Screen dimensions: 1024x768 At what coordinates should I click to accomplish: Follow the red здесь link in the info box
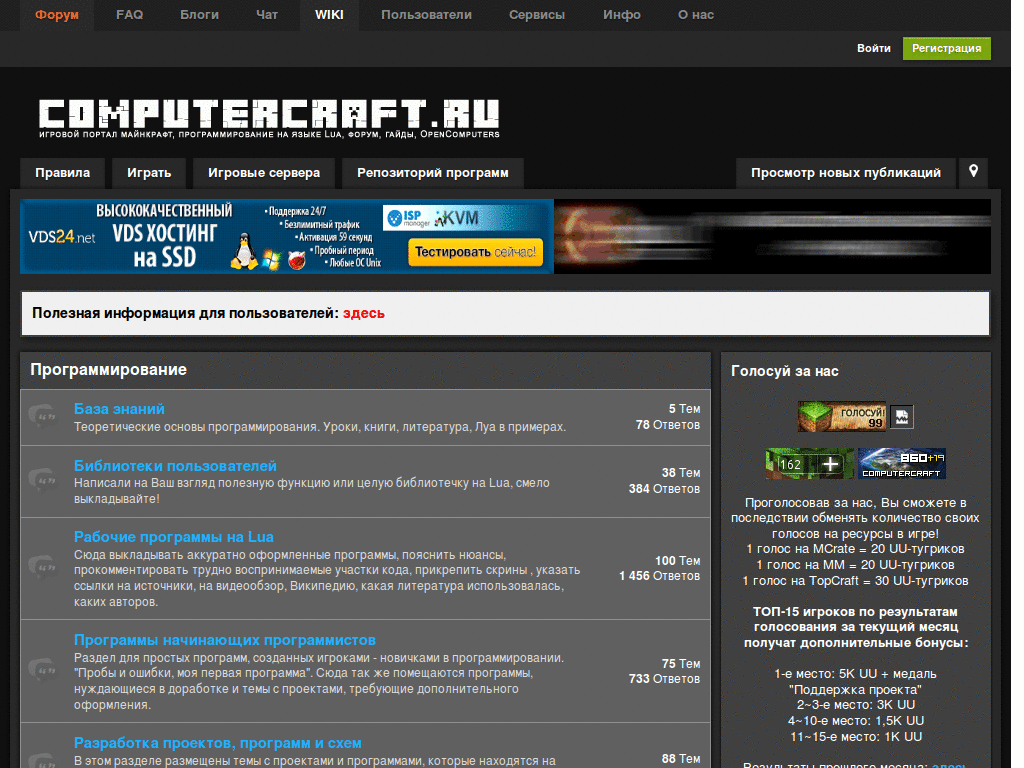364,313
